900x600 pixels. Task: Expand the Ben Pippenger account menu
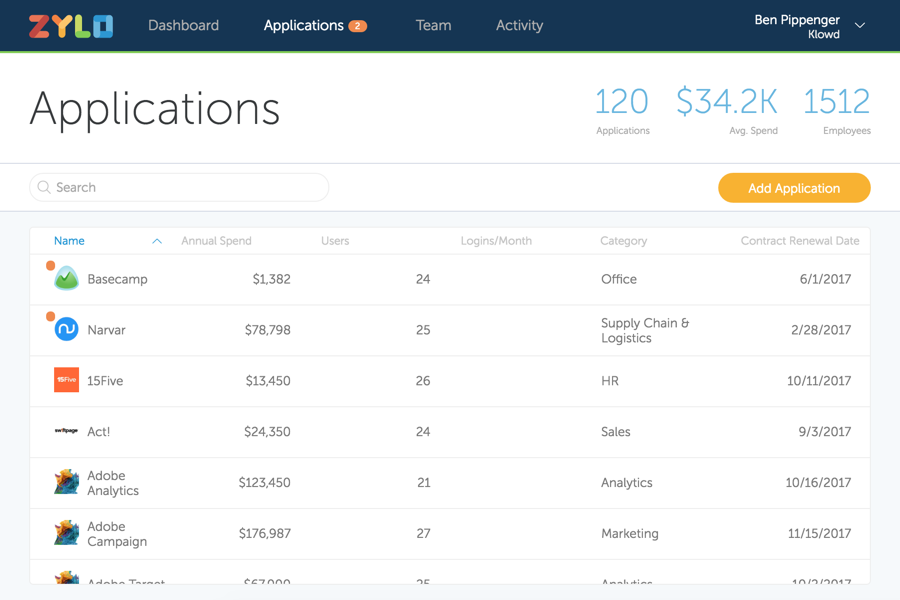tap(860, 26)
